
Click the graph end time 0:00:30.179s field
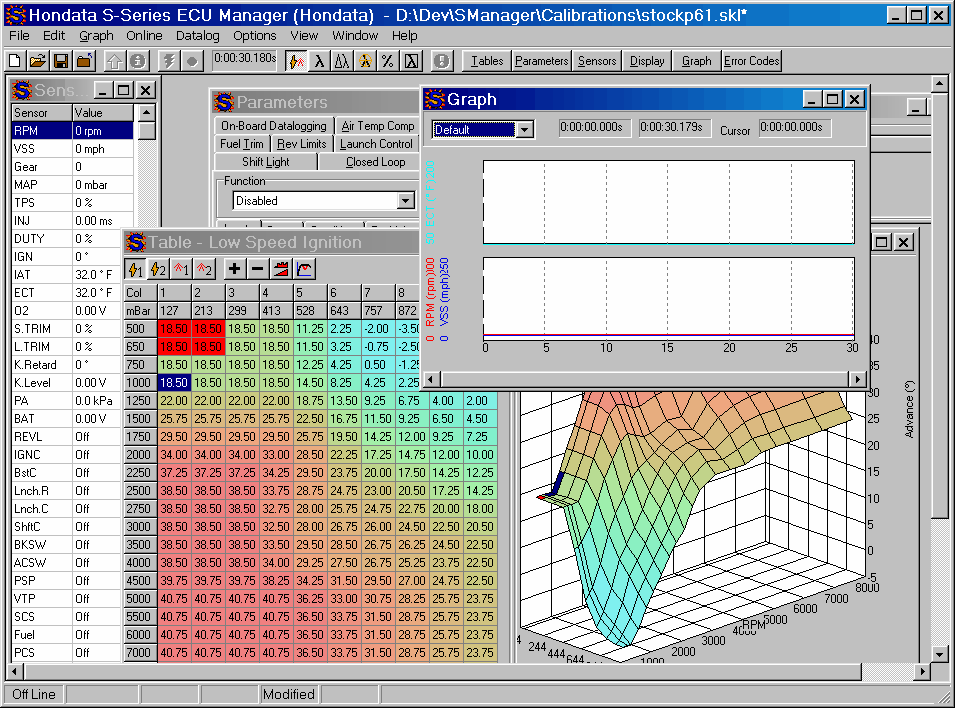674,127
